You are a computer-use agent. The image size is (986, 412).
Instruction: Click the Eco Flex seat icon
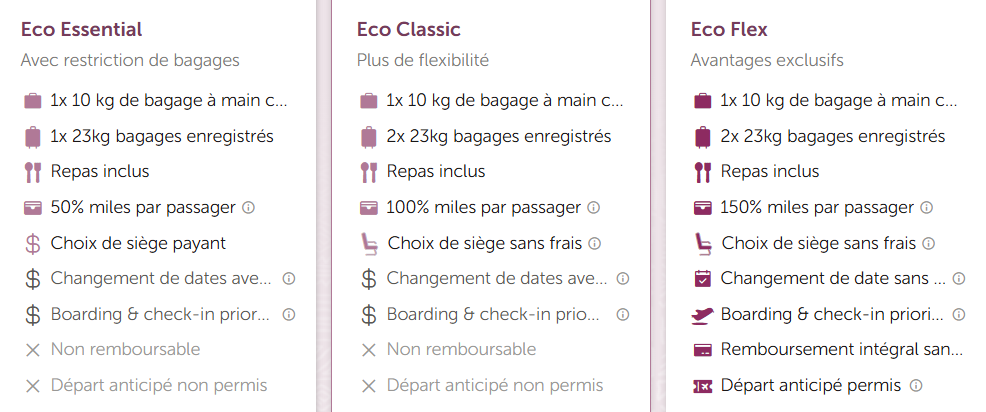[x=702, y=243]
